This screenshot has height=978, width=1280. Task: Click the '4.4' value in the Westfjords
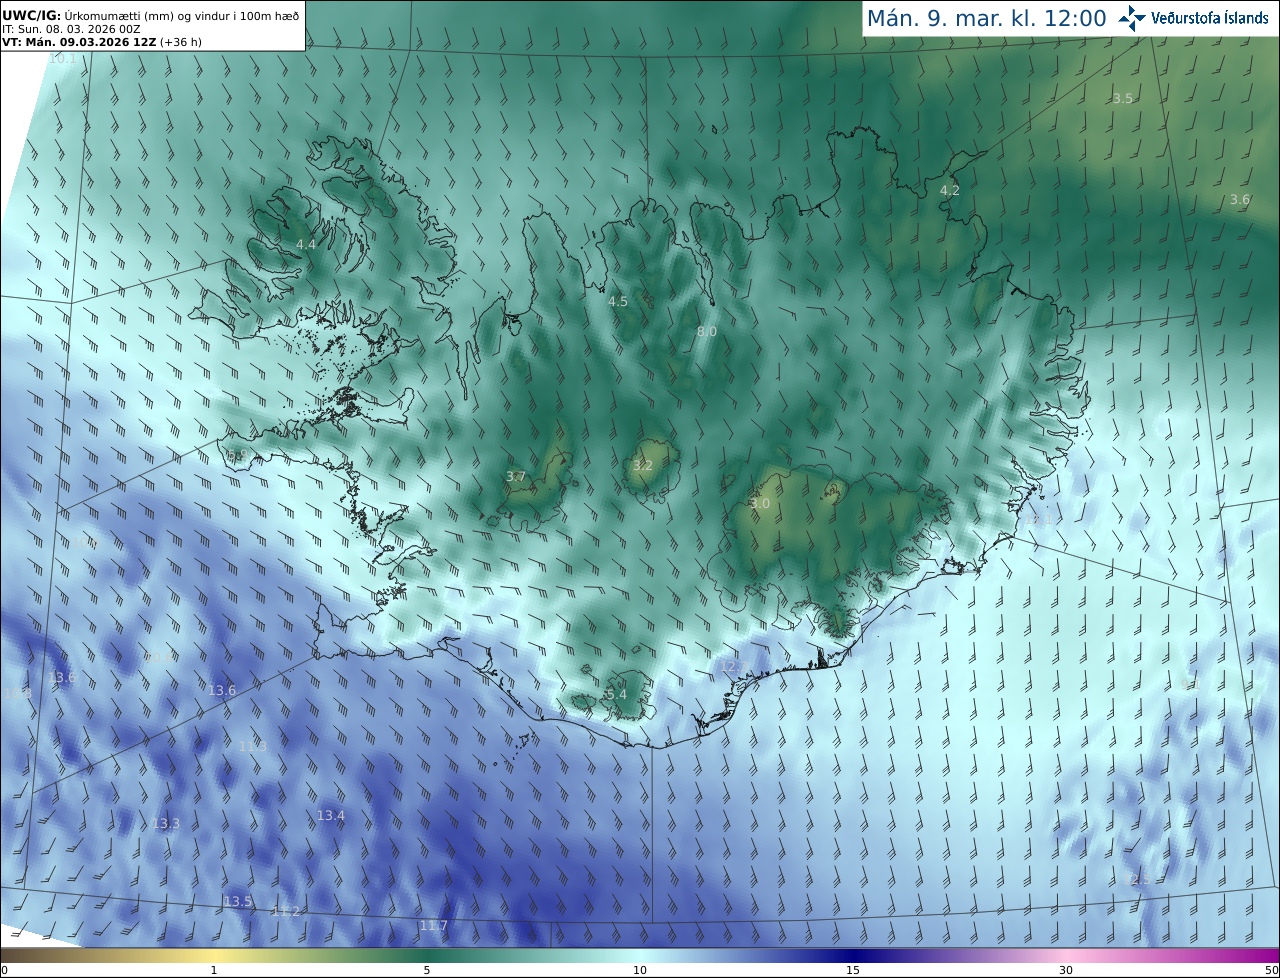(306, 245)
